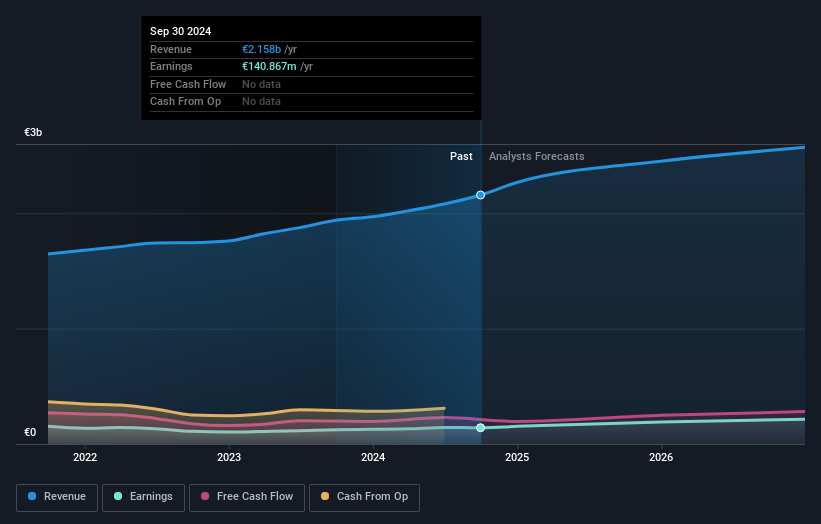Screen dimensions: 821x524
Task: Toggle the Free Cash Flow legend button
Action: tap(247, 497)
